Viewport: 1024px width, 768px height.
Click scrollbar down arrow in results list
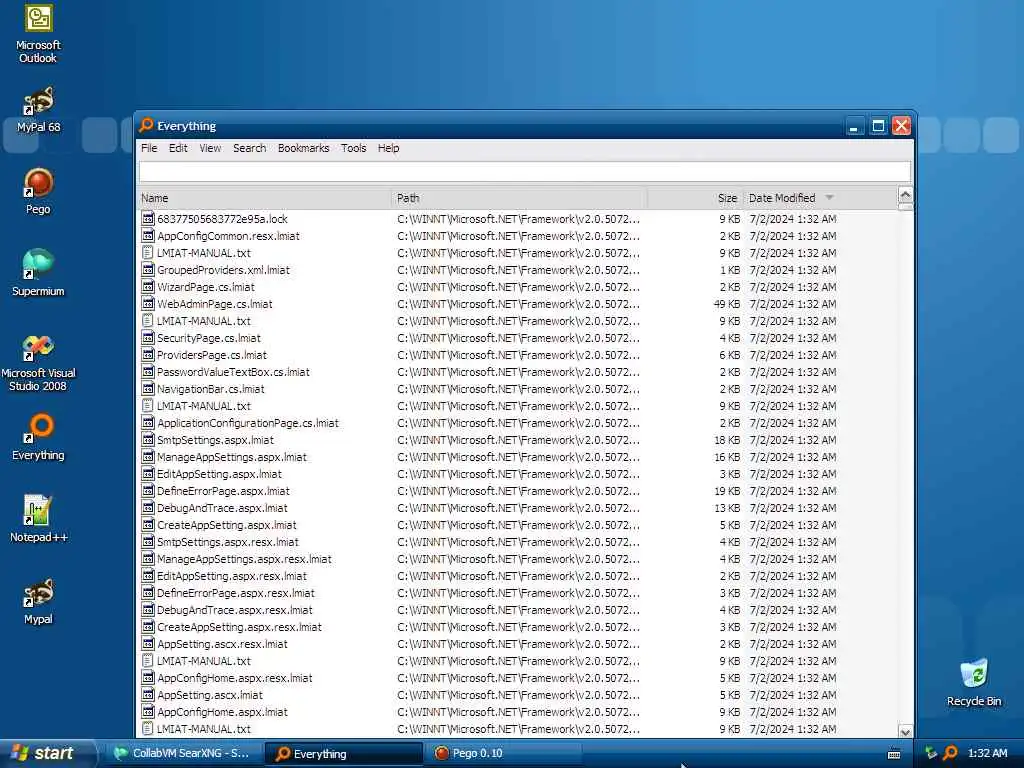pos(905,731)
